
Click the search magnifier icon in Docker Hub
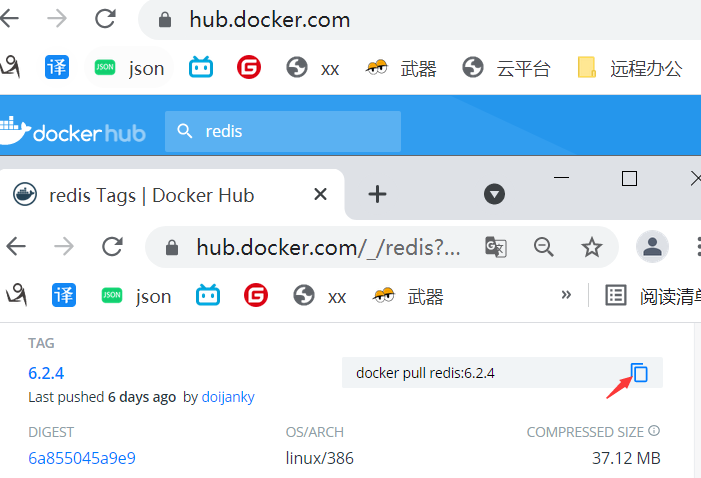tap(185, 131)
